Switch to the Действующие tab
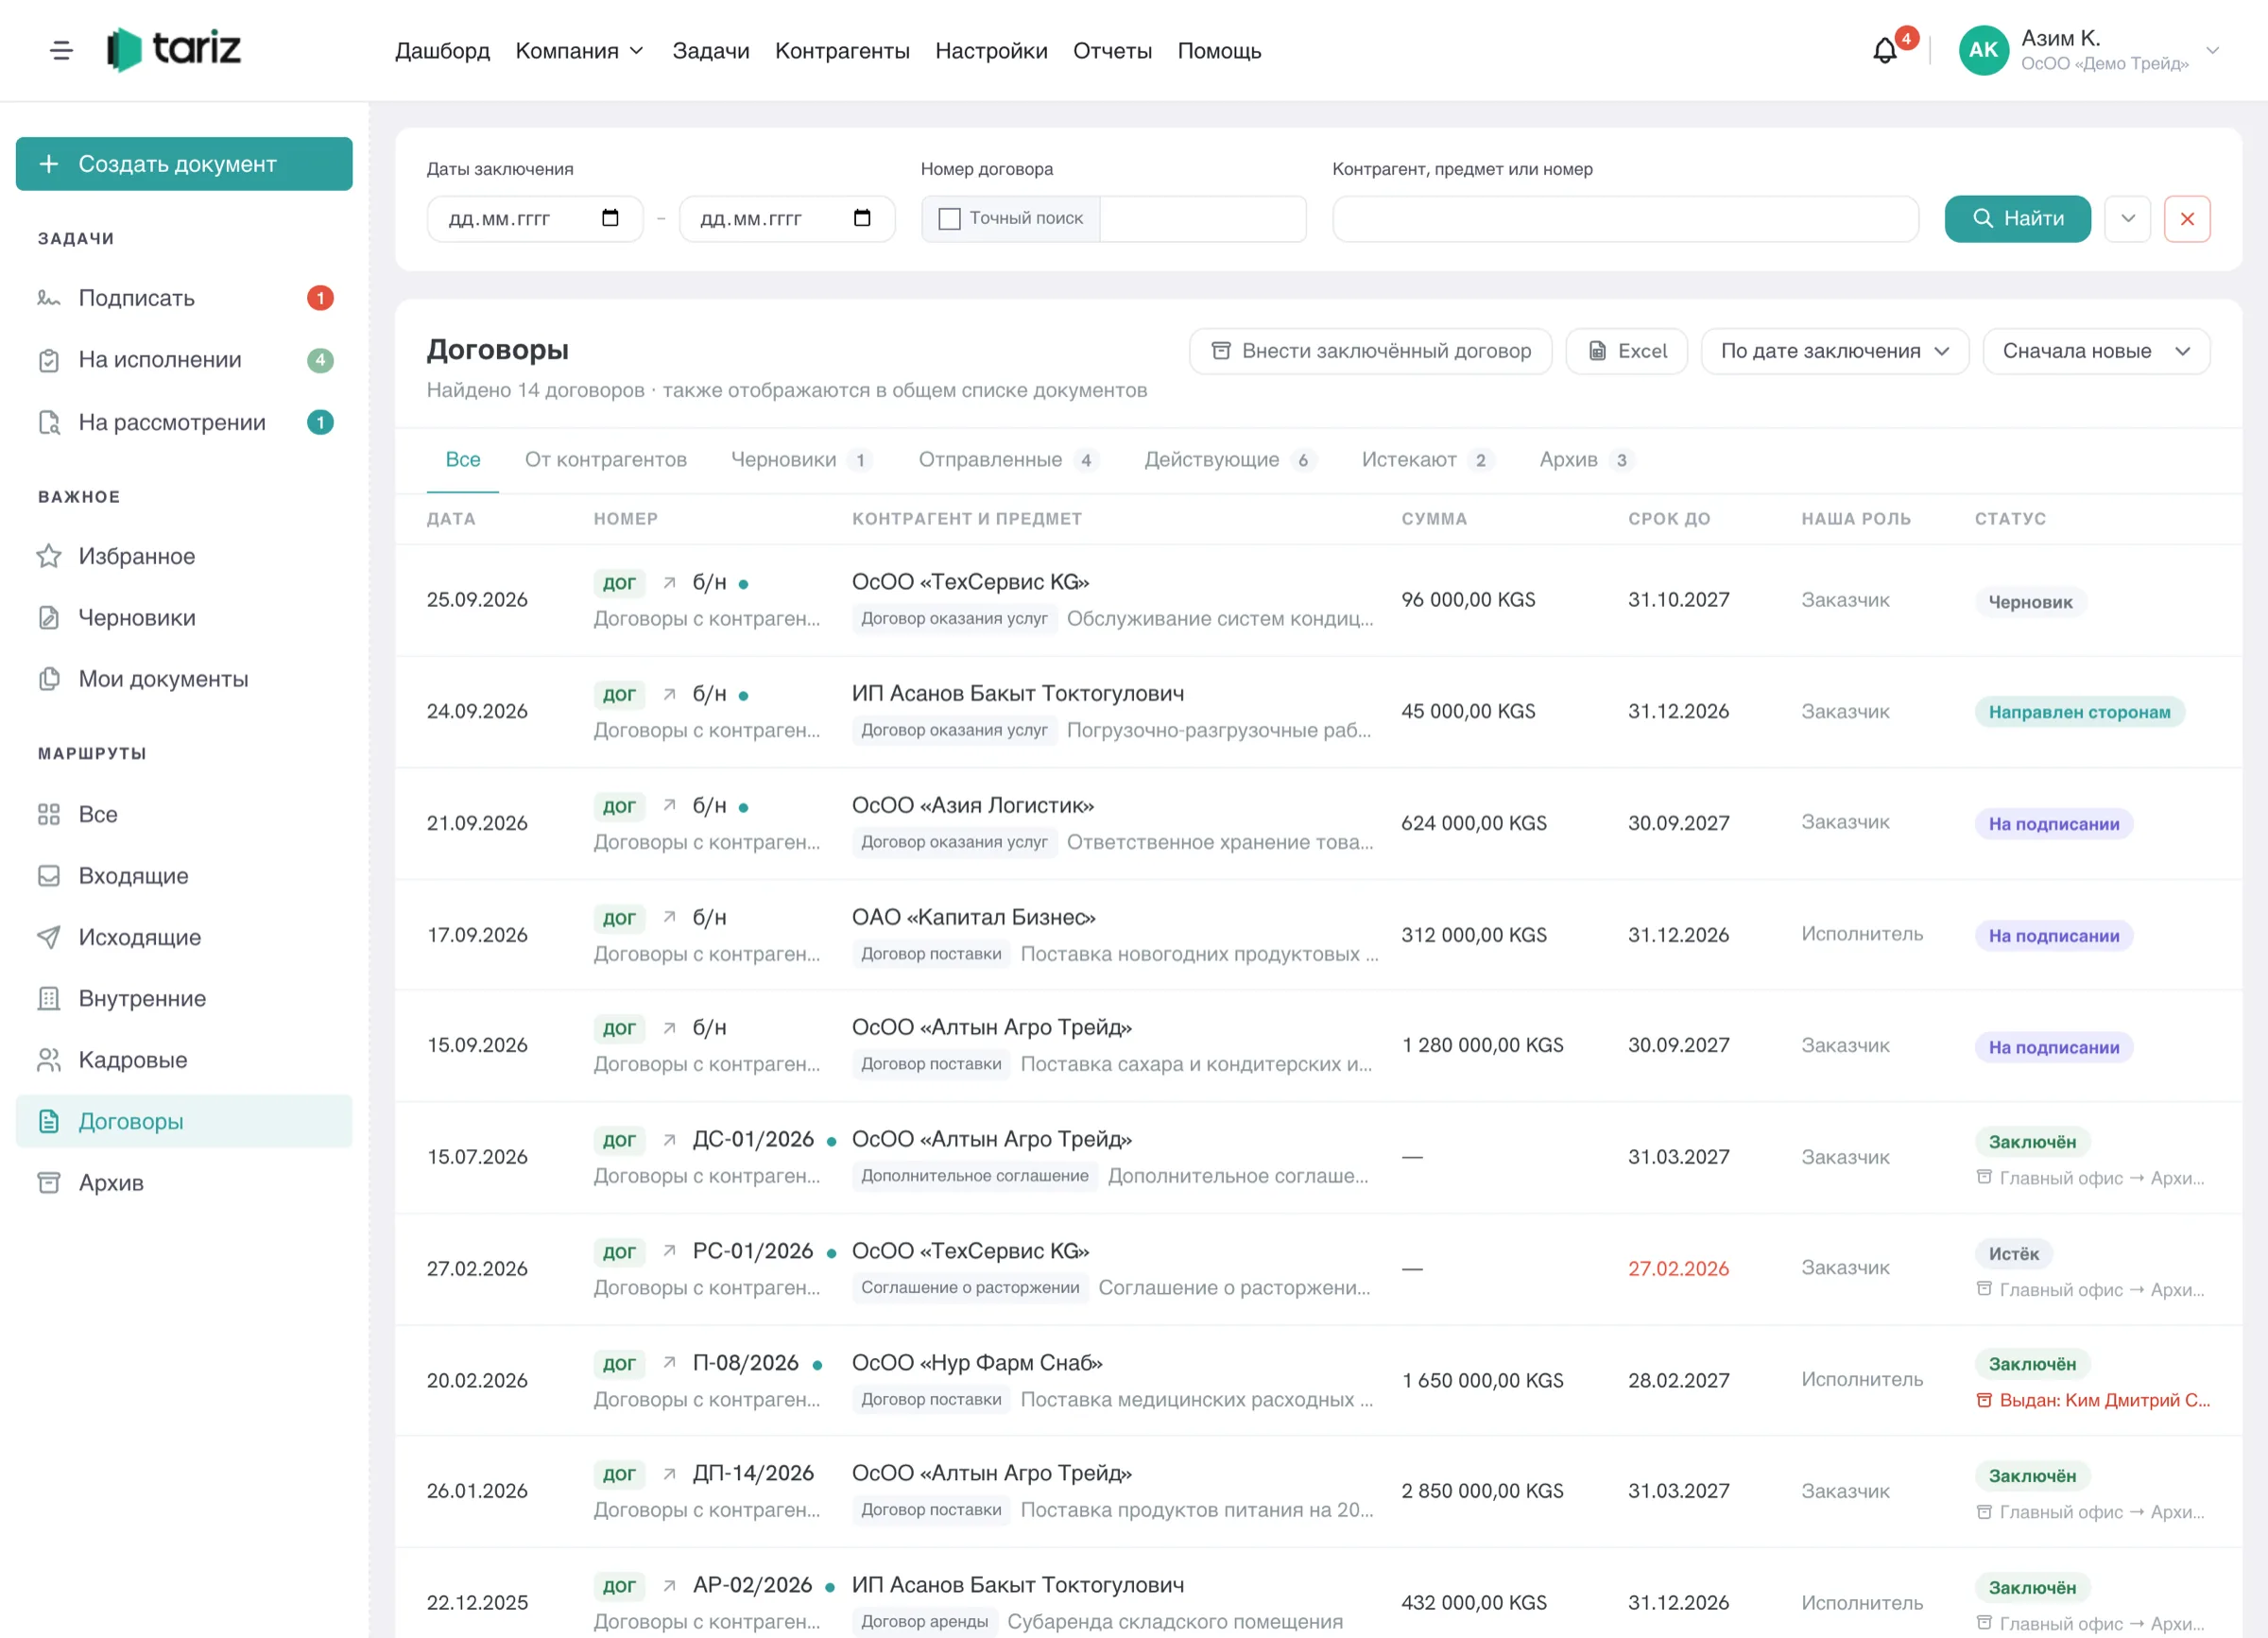Screen dimensions: 2268x1638 click(x=1229, y=460)
